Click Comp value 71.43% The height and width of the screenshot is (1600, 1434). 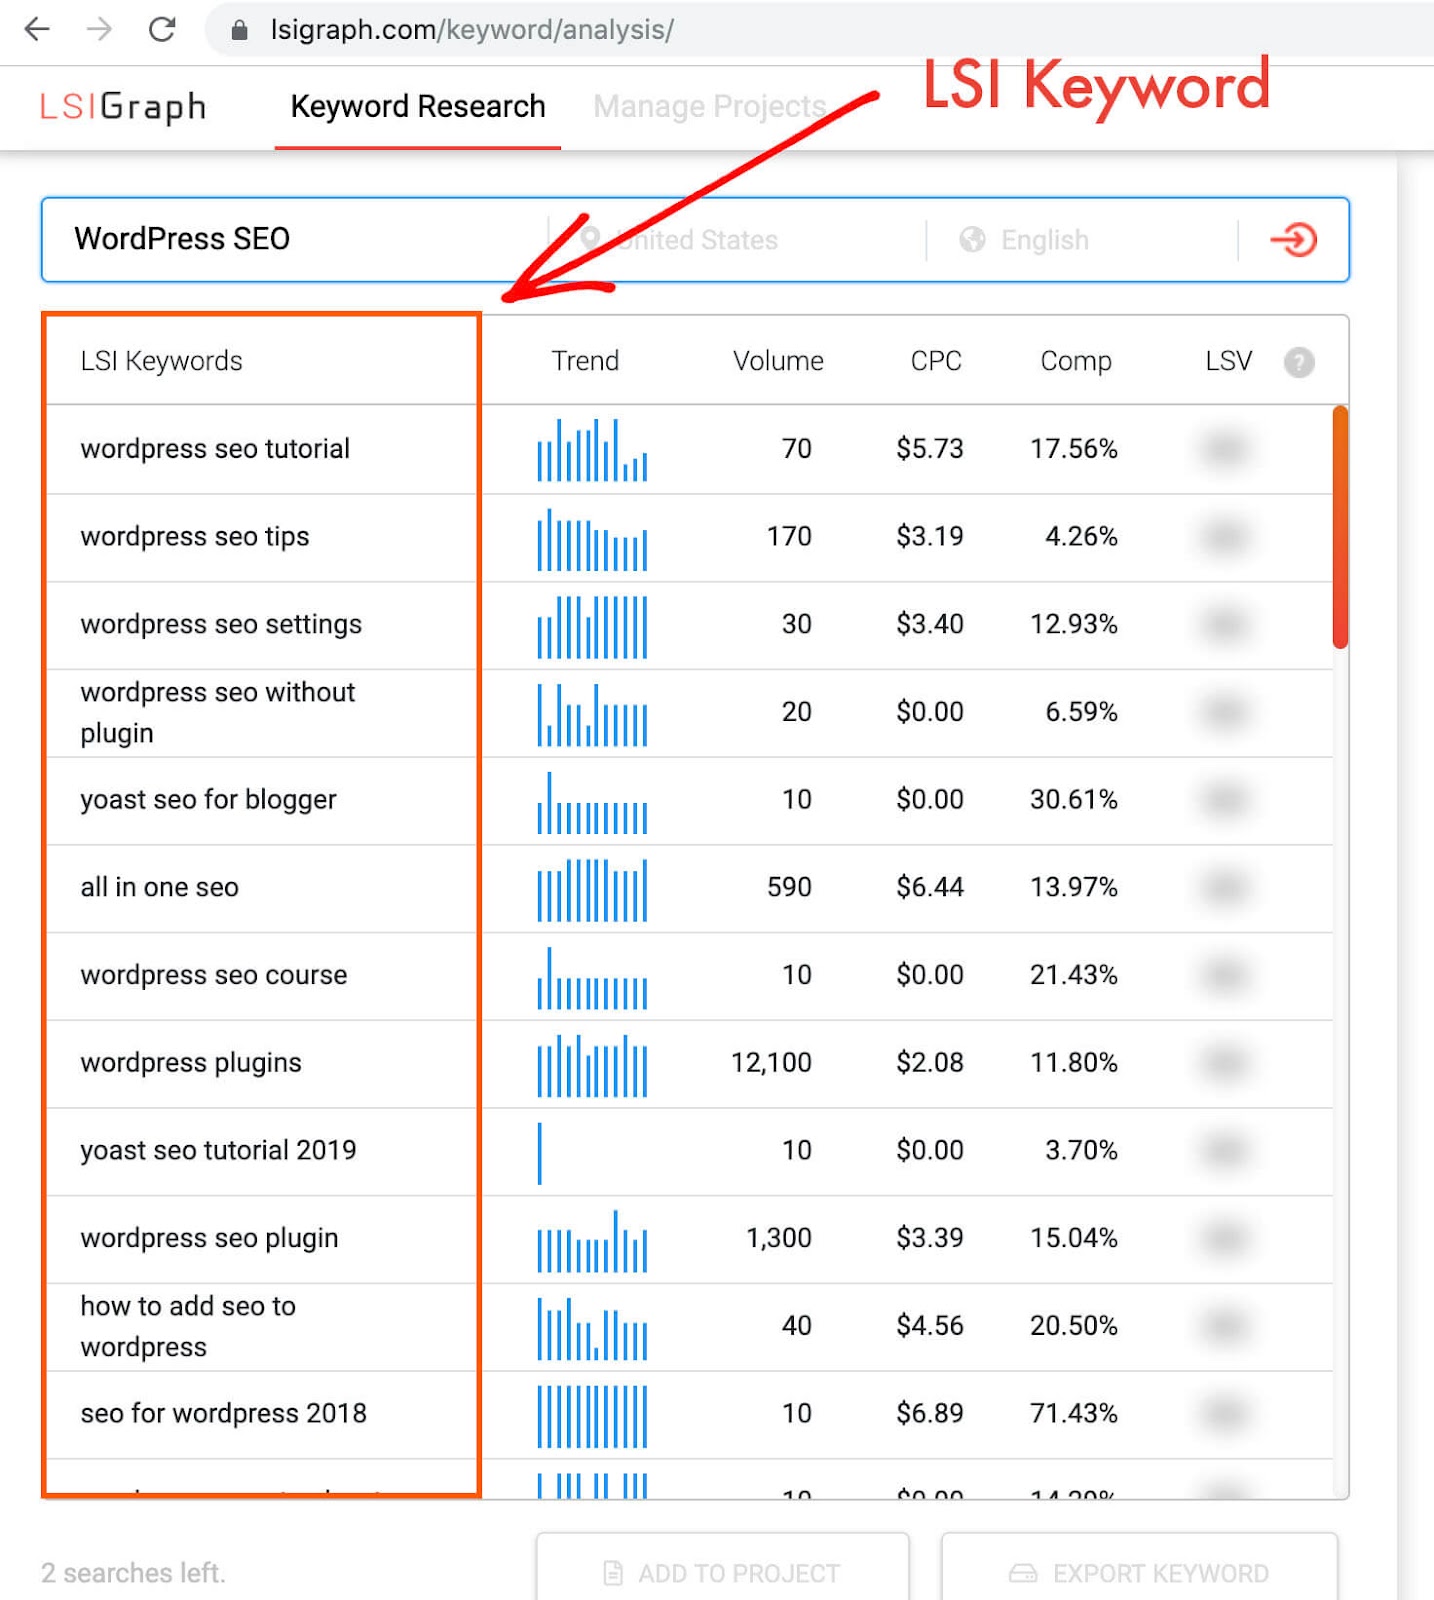click(1074, 1413)
